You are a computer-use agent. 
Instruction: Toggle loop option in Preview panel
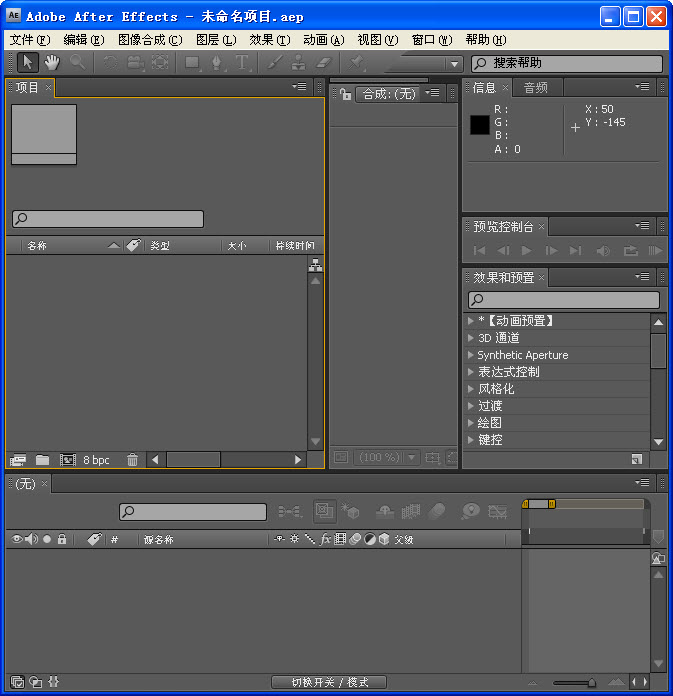tap(631, 251)
